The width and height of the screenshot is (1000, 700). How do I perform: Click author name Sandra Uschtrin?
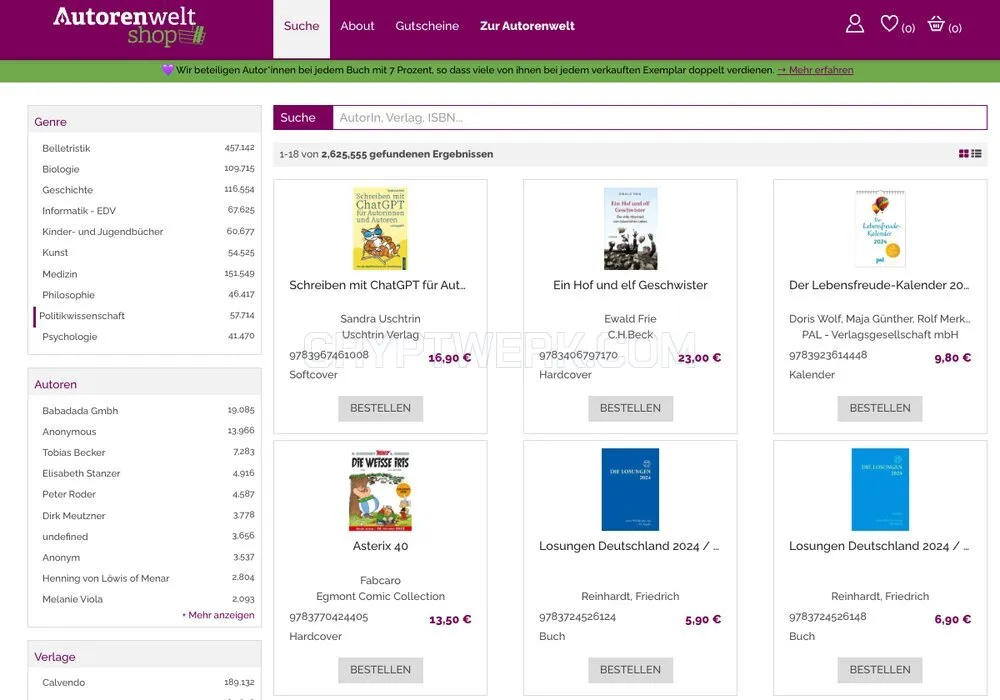pyautogui.click(x=380, y=319)
